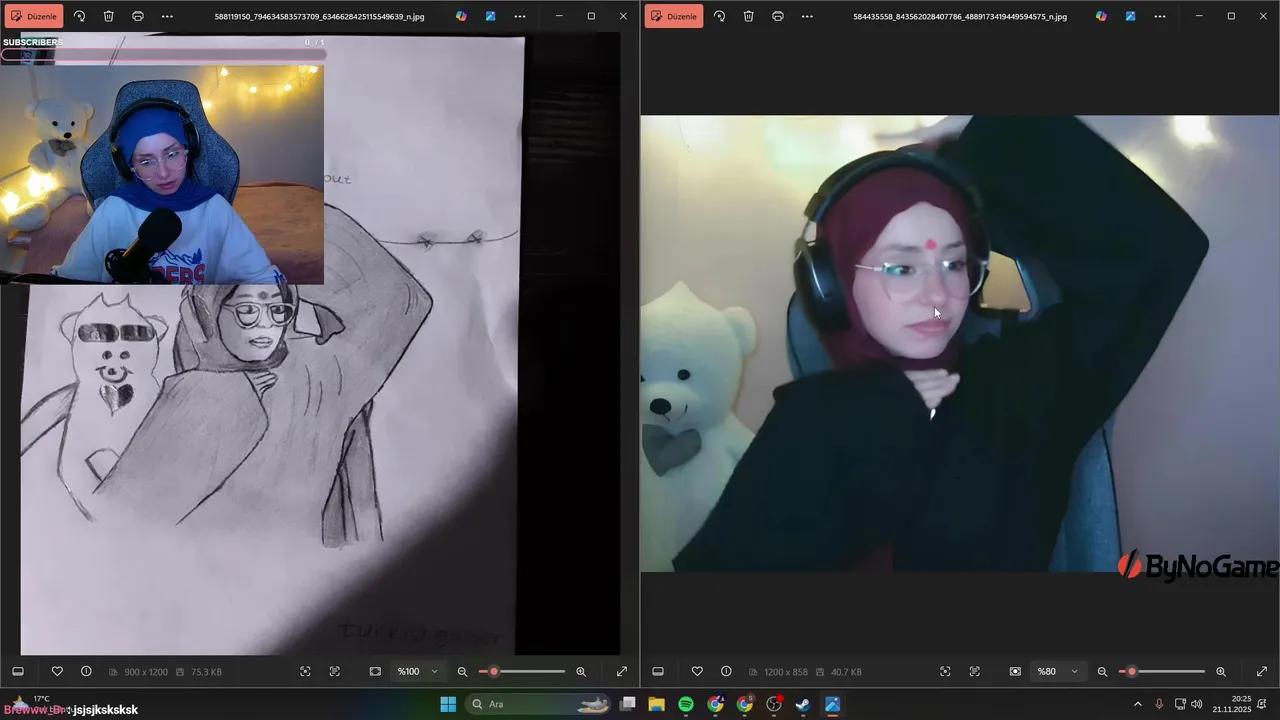1280x720 pixels.
Task: Click zoom slider in right window
Action: click(1162, 671)
